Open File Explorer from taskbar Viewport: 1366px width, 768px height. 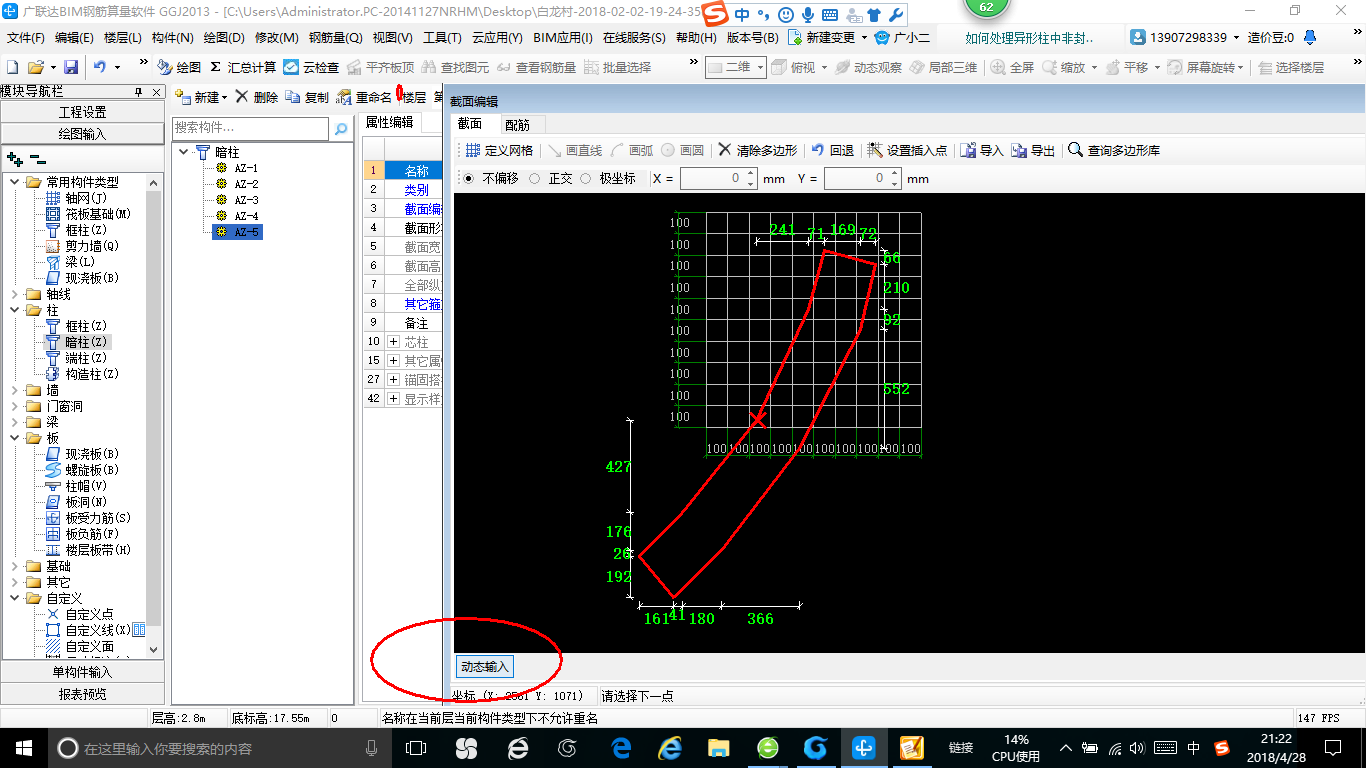718,748
